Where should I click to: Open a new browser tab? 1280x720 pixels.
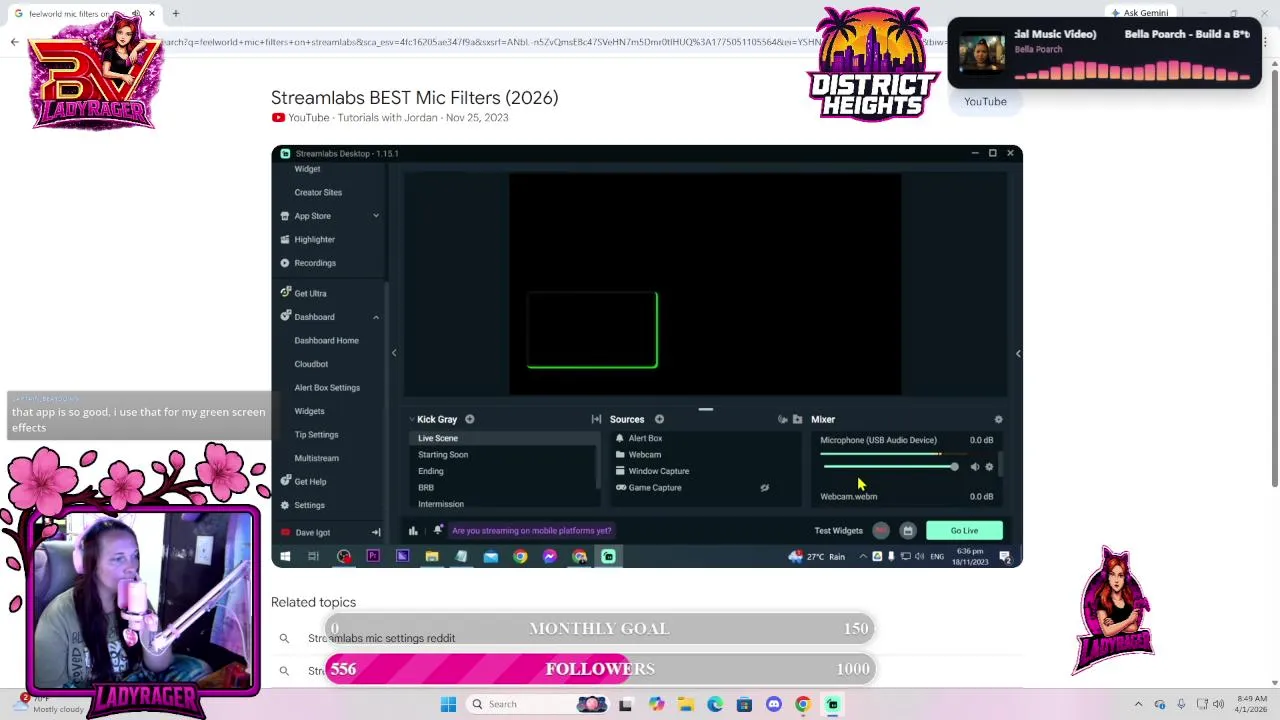(x=175, y=14)
